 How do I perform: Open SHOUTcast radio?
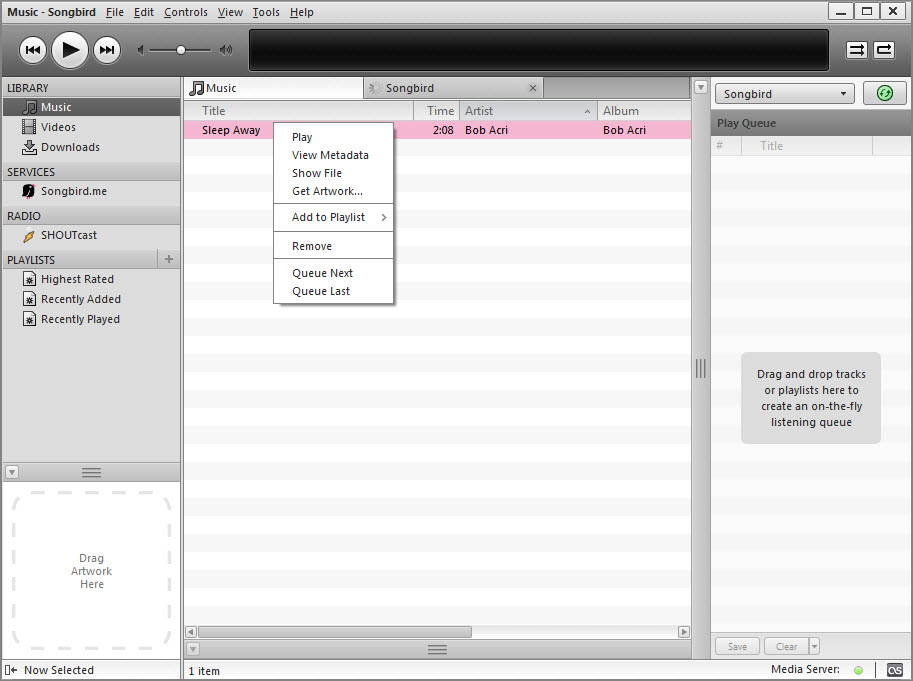point(91,235)
